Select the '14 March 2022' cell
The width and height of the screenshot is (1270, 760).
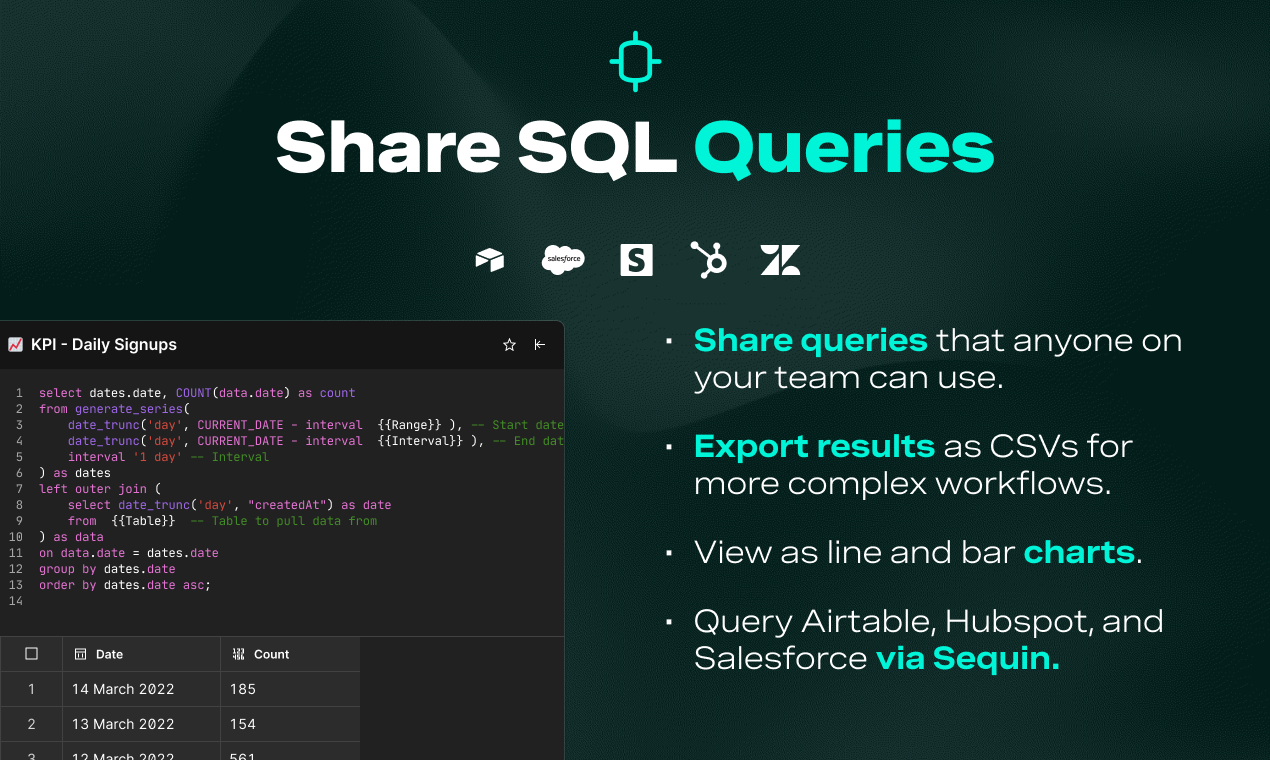click(x=141, y=689)
